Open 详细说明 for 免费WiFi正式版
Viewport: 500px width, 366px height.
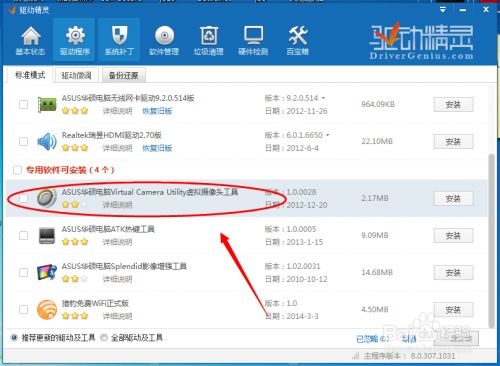click(x=117, y=316)
